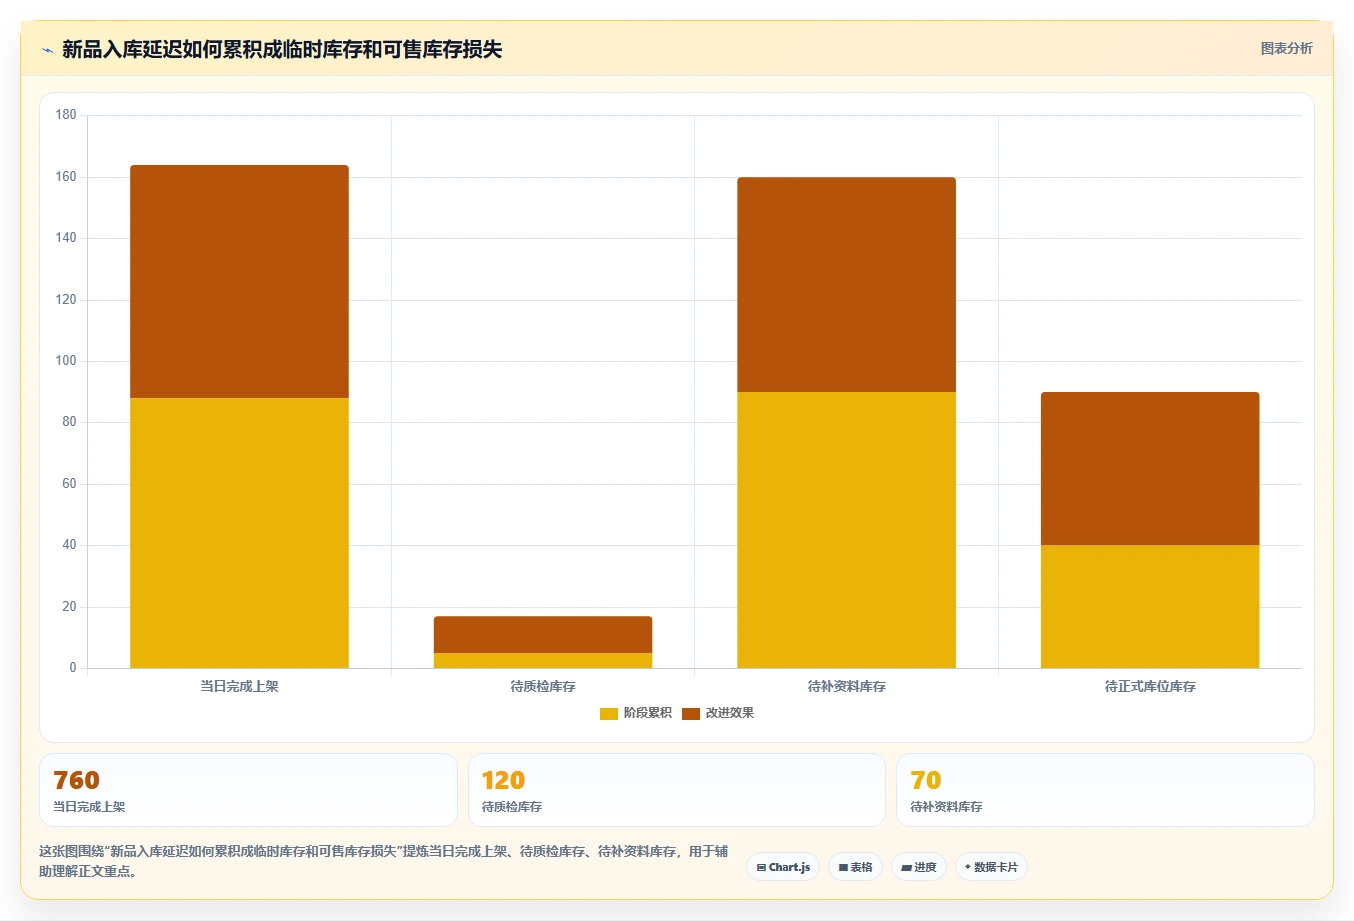The height and width of the screenshot is (921, 1354).
Task: Click the 进度 tag
Action: pyautogui.click(x=919, y=867)
